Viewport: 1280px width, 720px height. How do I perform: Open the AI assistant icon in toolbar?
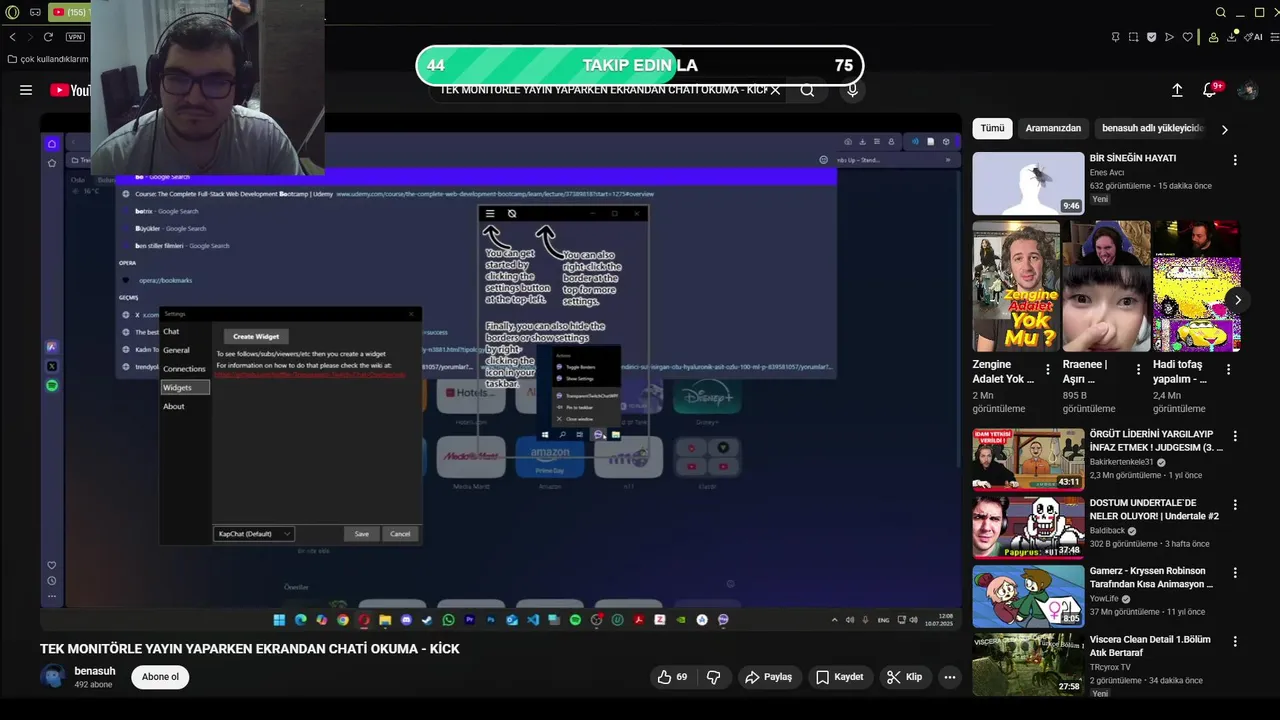[1255, 37]
